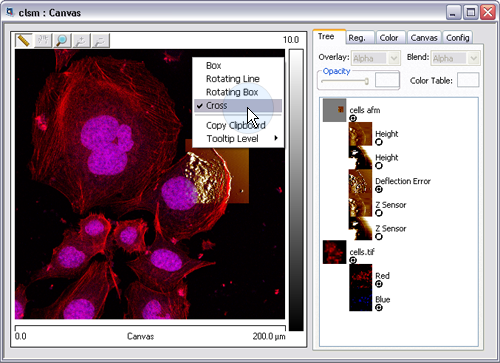Toggle the cells.tif visibility radio button
Viewport: 500px width, 363px height.
point(353,260)
